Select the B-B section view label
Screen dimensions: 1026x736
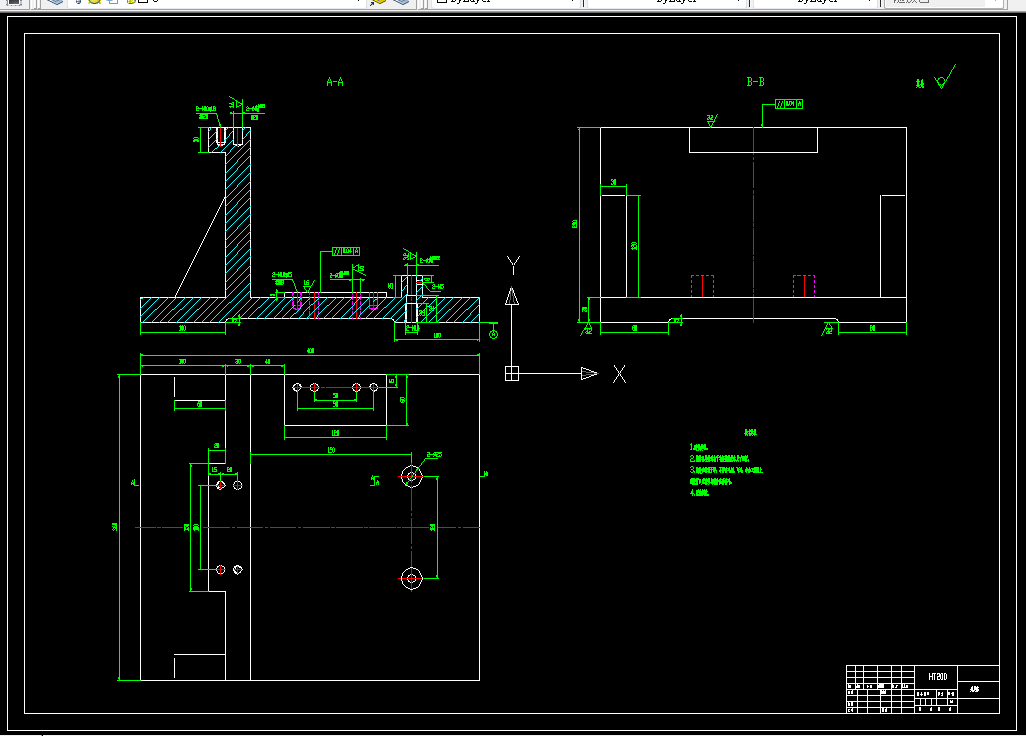[x=755, y=82]
